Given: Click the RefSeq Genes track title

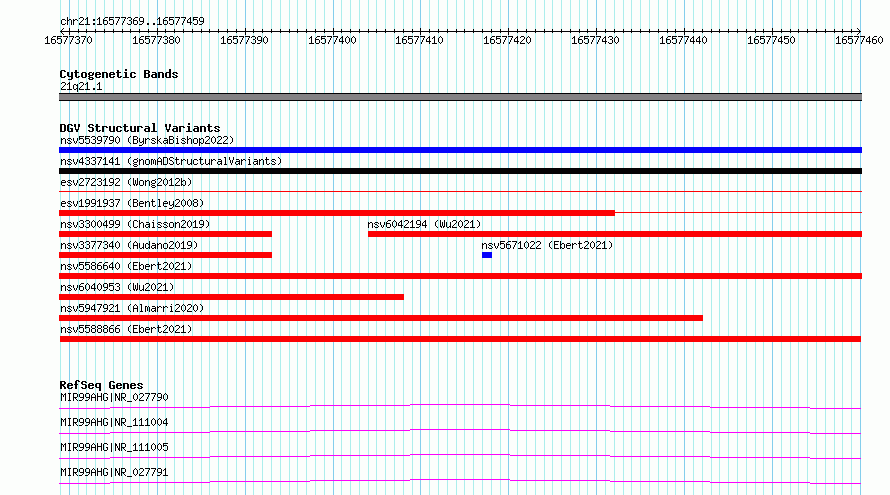Looking at the screenshot, I should pos(101,385).
